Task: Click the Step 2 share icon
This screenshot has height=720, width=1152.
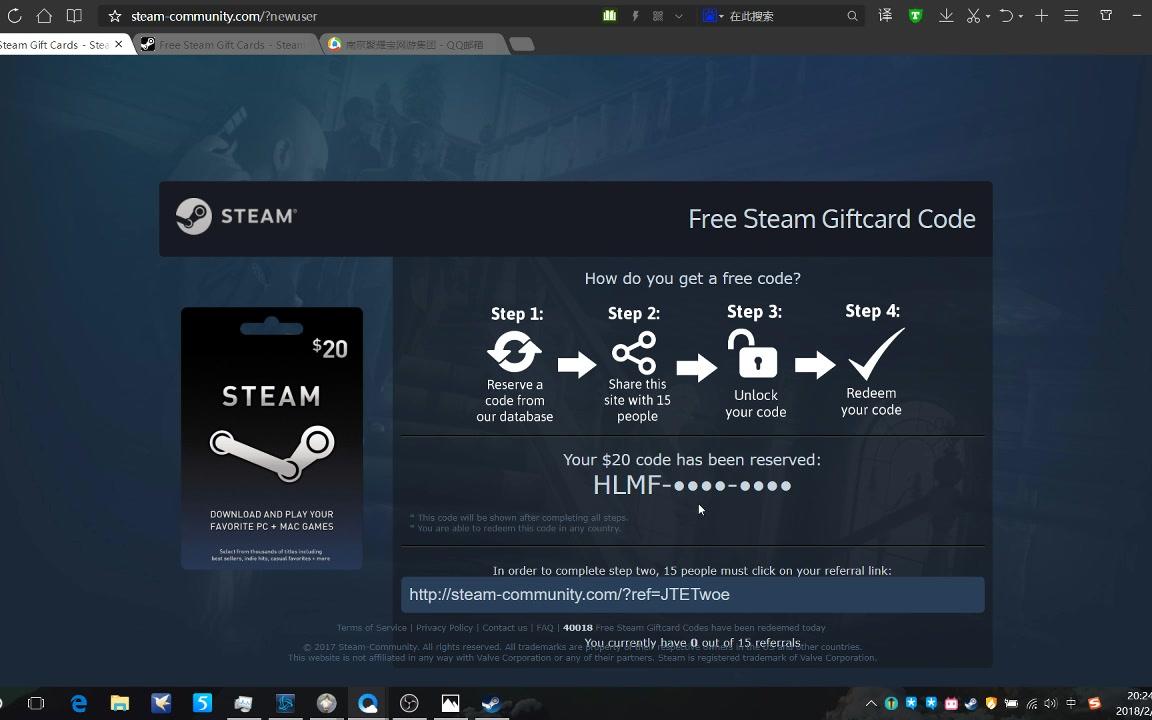Action: [634, 352]
